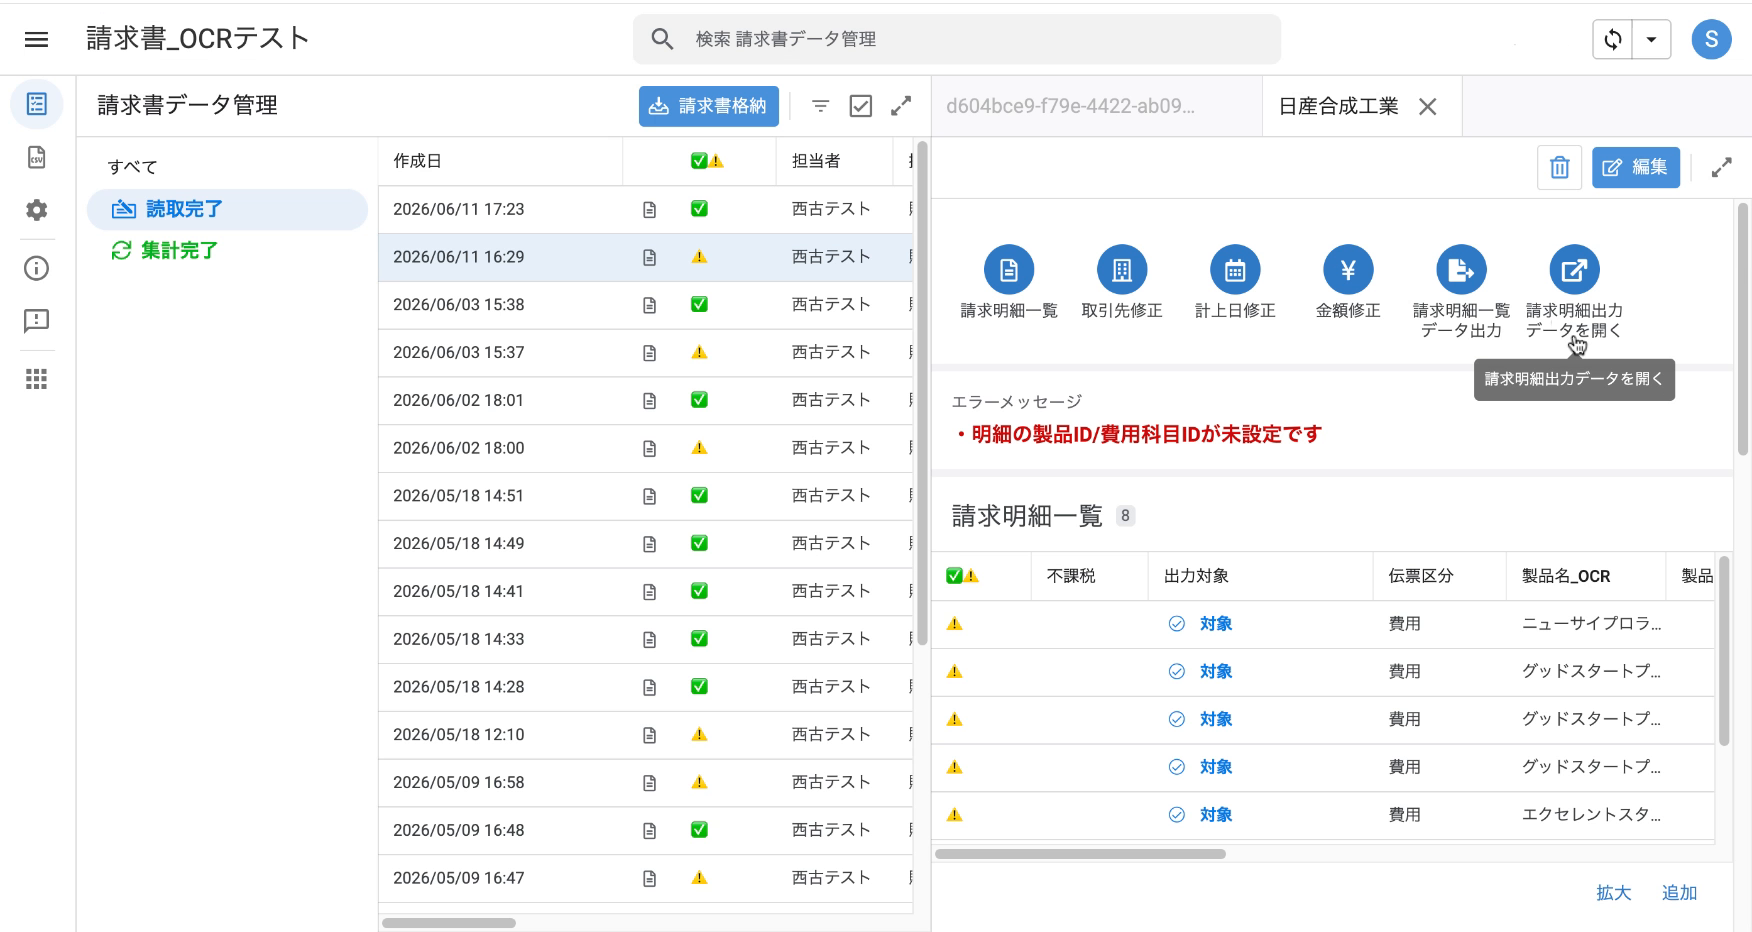Click 請求明細出力データを開く action

[1574, 292]
